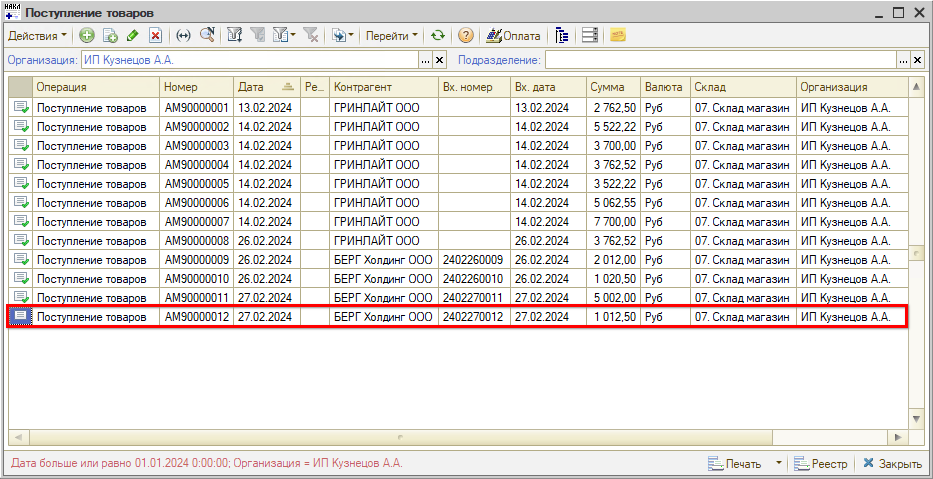
Task: Click the vertical scrollbar down arrow
Action: [x=916, y=419]
